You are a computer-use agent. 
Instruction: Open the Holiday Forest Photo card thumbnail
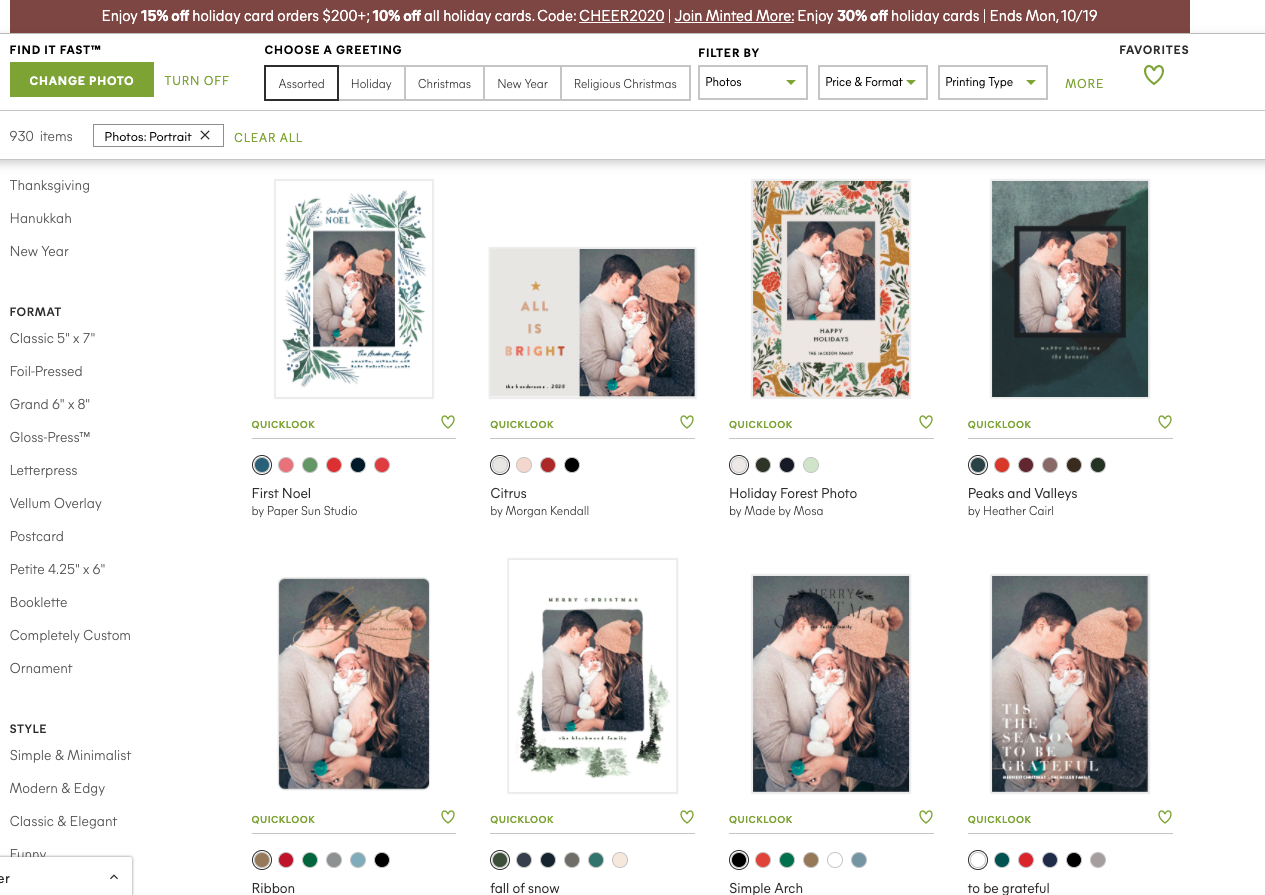pyautogui.click(x=831, y=289)
